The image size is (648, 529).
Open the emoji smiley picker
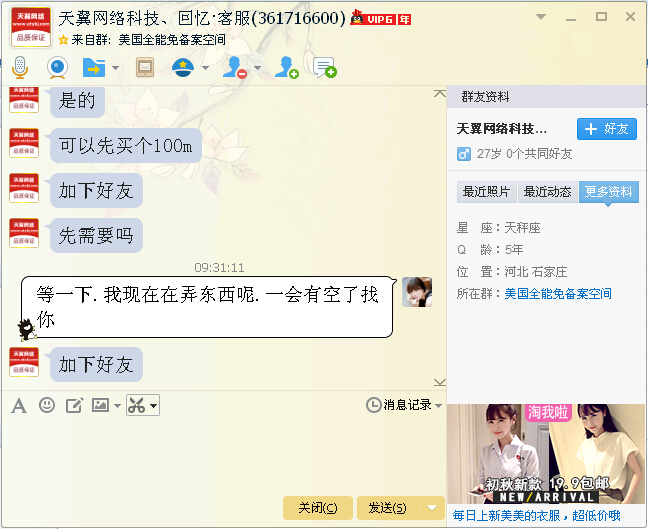[x=47, y=405]
